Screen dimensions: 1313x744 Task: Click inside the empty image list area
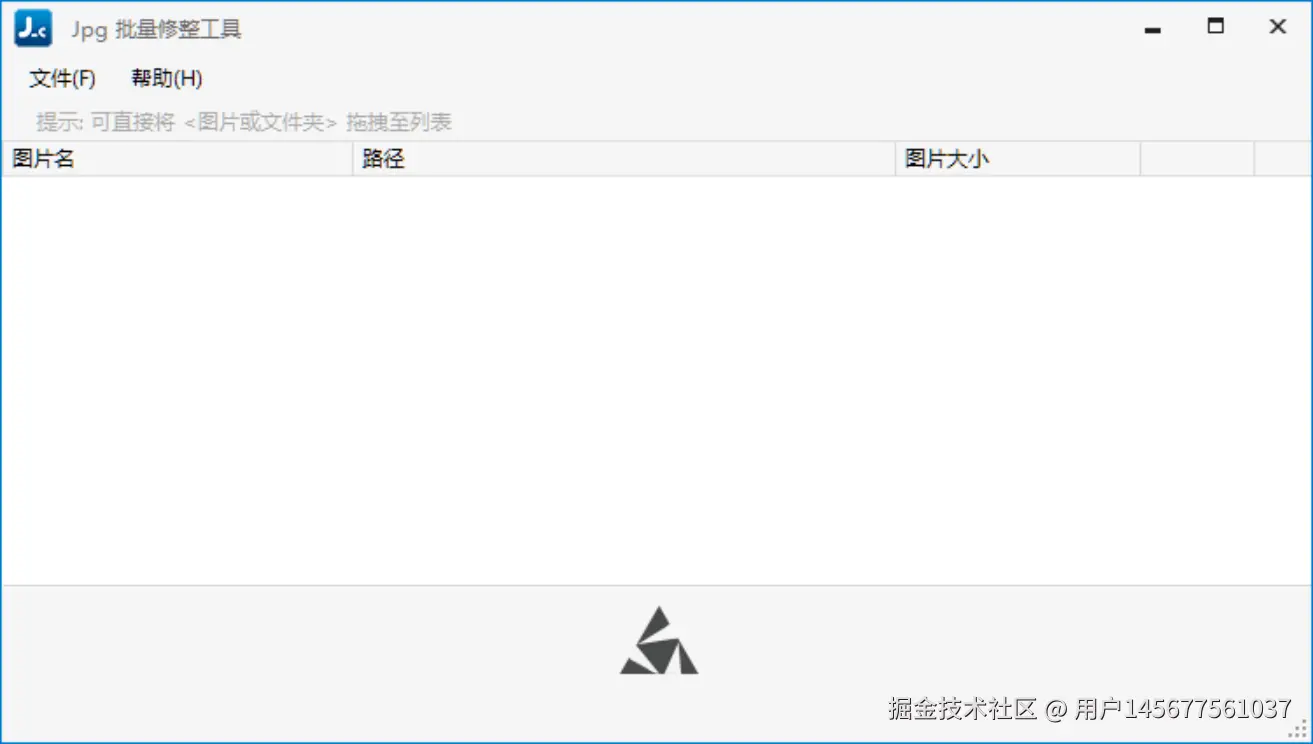coord(656,380)
